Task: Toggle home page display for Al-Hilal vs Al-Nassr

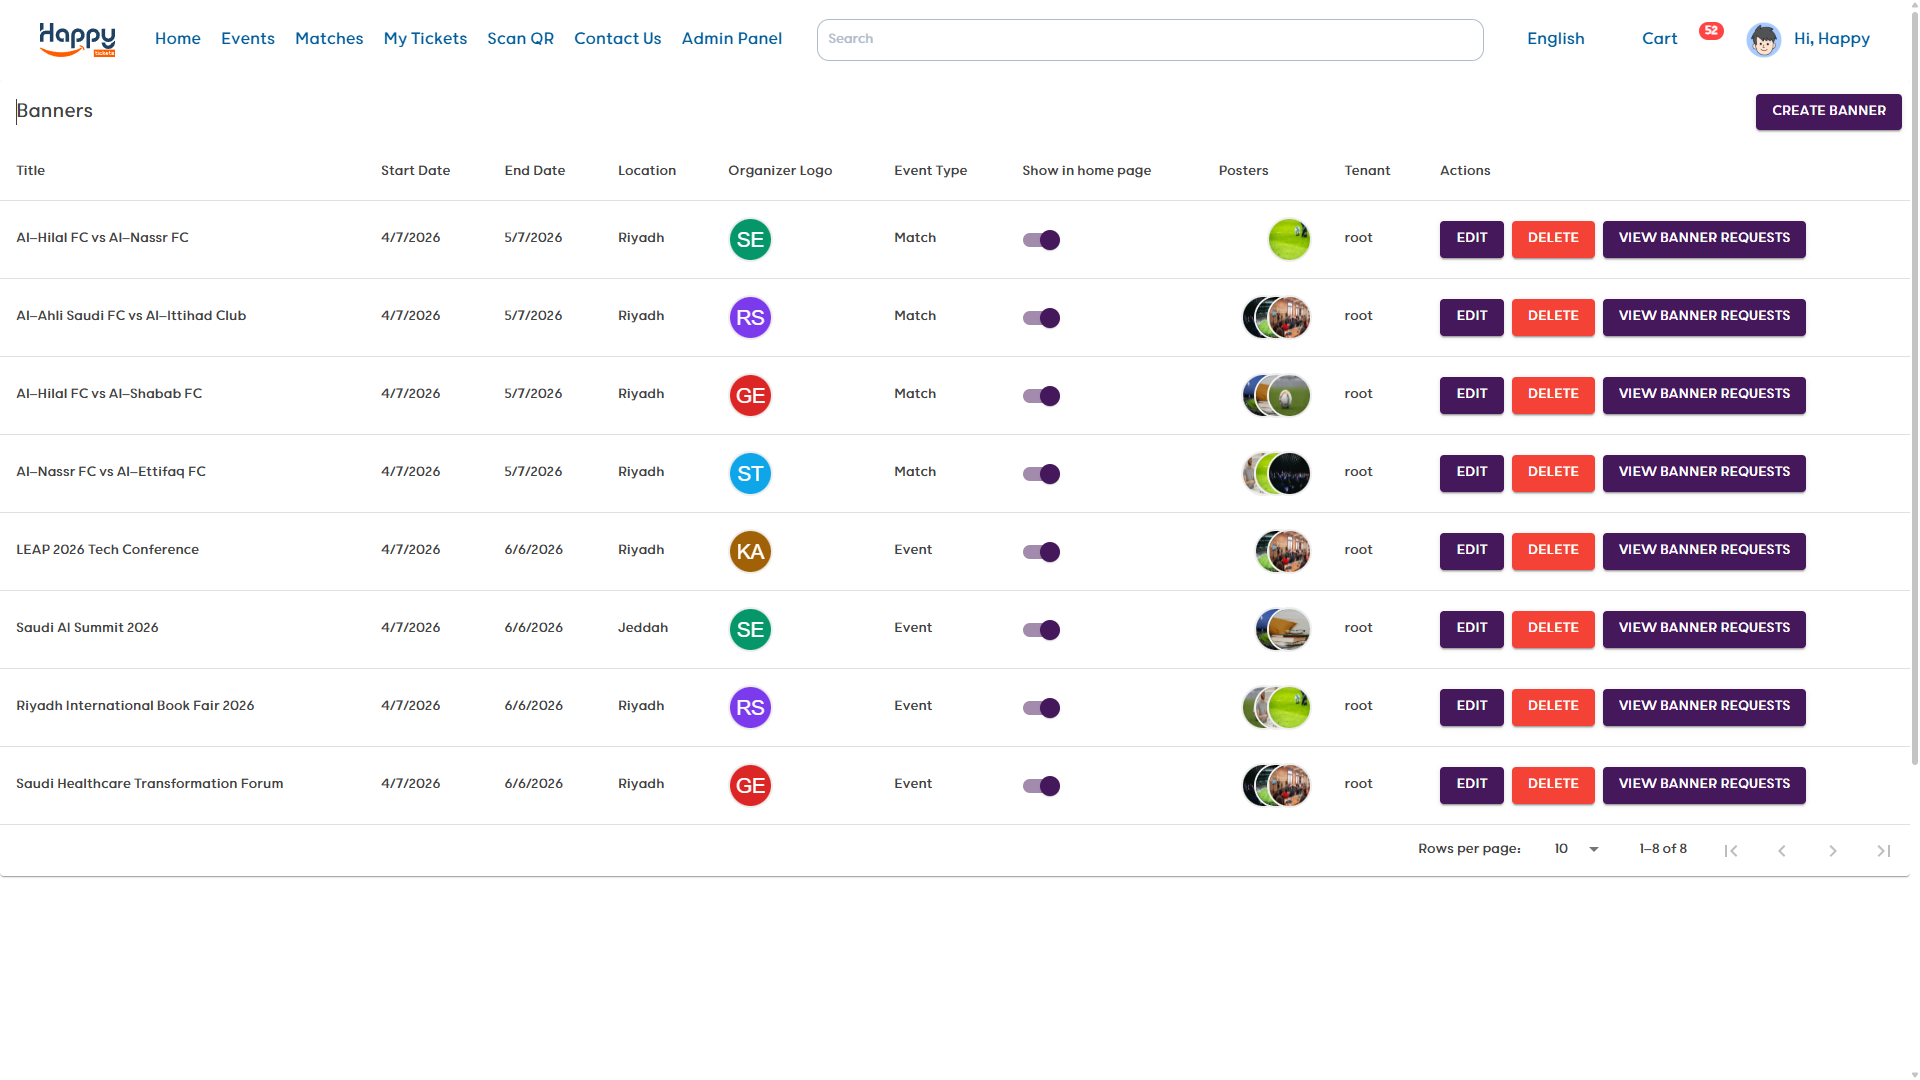Action: (x=1041, y=240)
